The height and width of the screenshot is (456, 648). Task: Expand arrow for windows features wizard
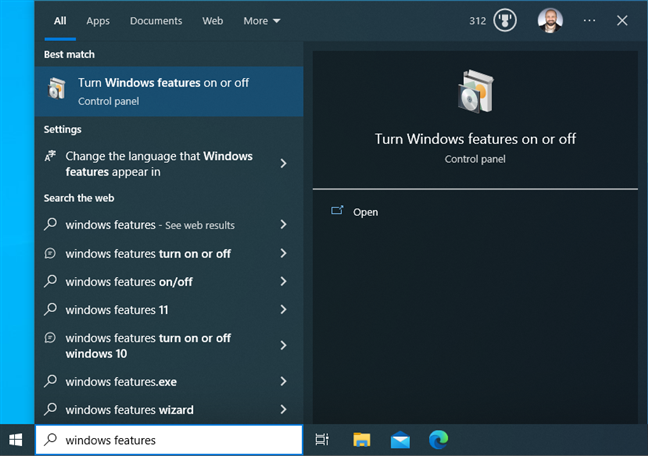point(284,409)
